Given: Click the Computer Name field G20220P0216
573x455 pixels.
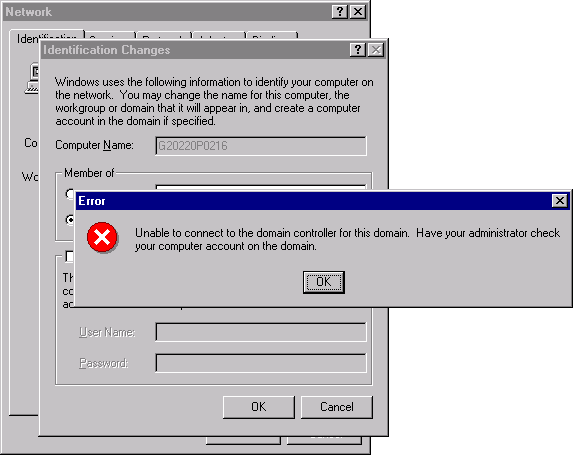Looking at the screenshot, I should pyautogui.click(x=261, y=146).
